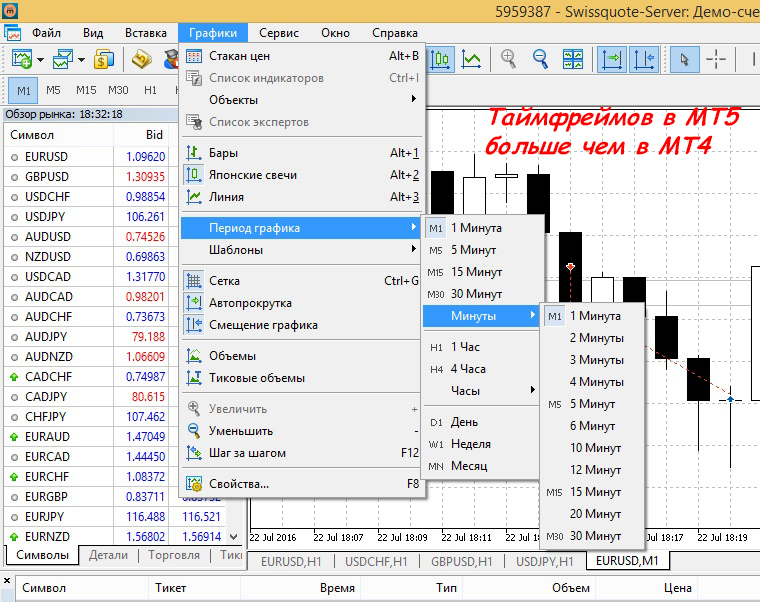Select День period
This screenshot has height=602, width=760.
click(x=482, y=422)
